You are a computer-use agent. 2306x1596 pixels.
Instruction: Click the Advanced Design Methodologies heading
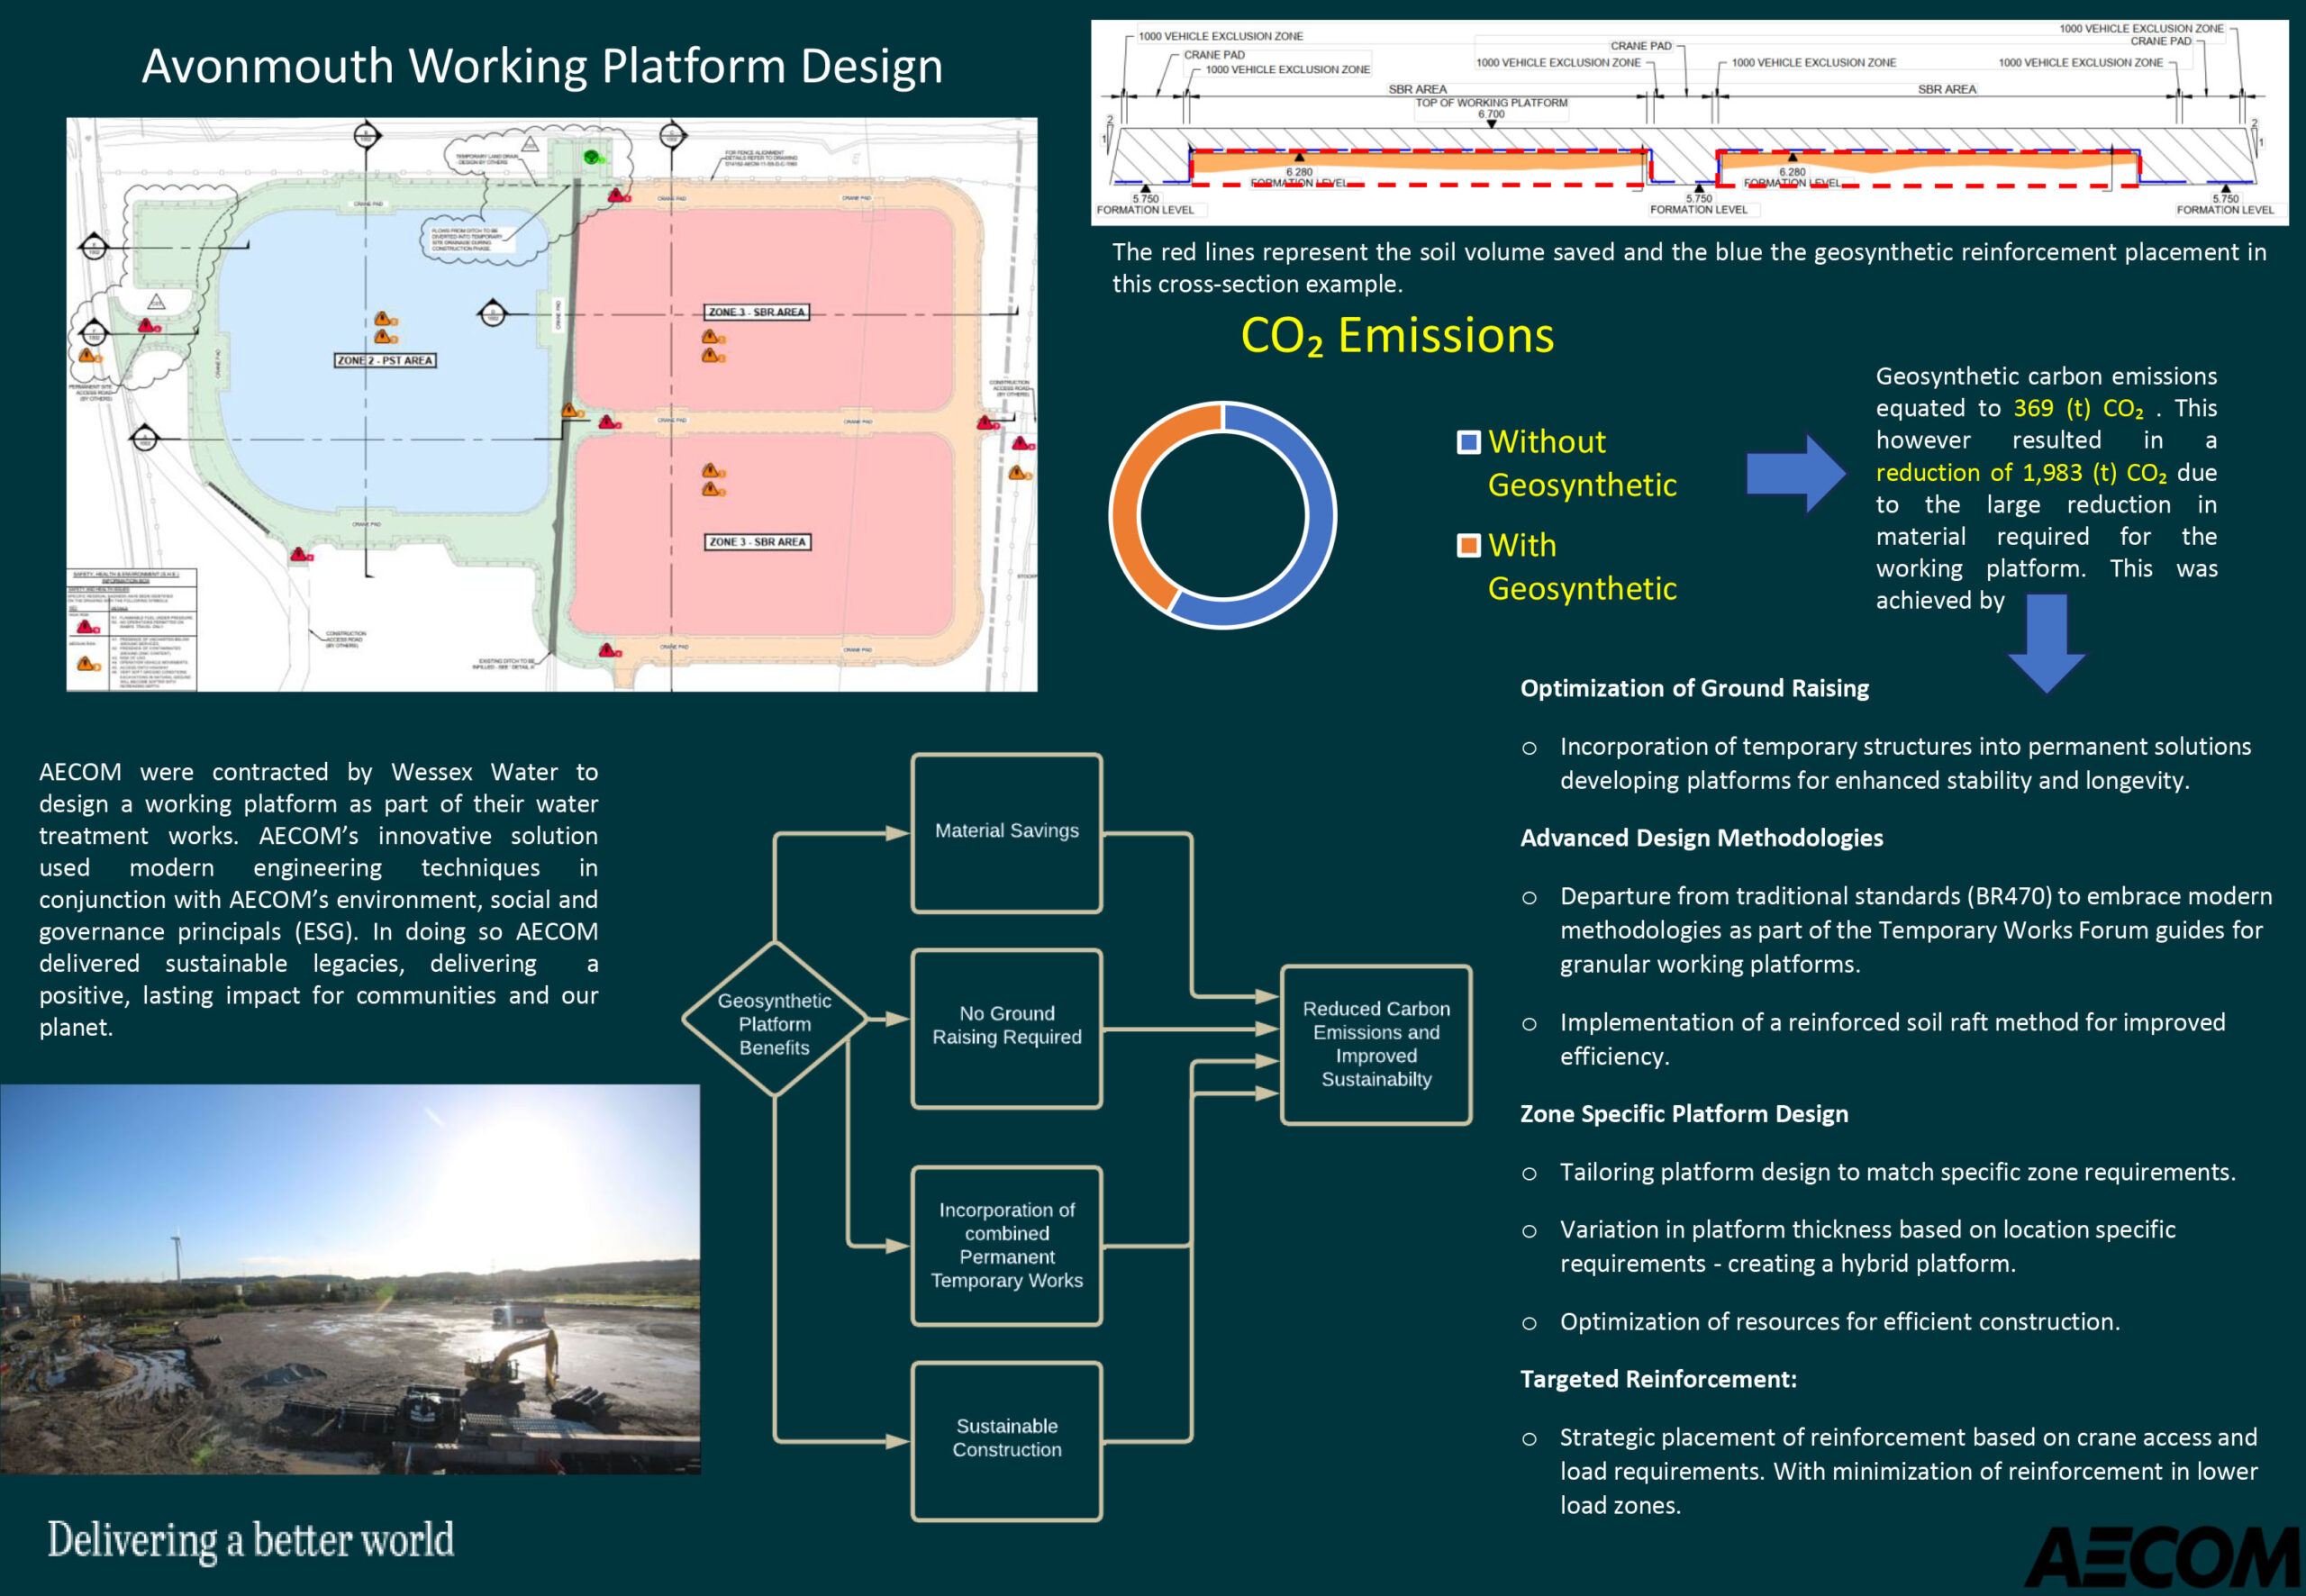pos(1701,838)
